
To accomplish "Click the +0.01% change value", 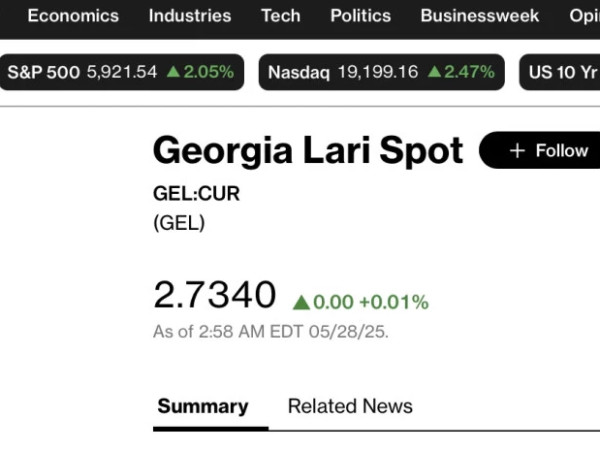I will 394,302.
